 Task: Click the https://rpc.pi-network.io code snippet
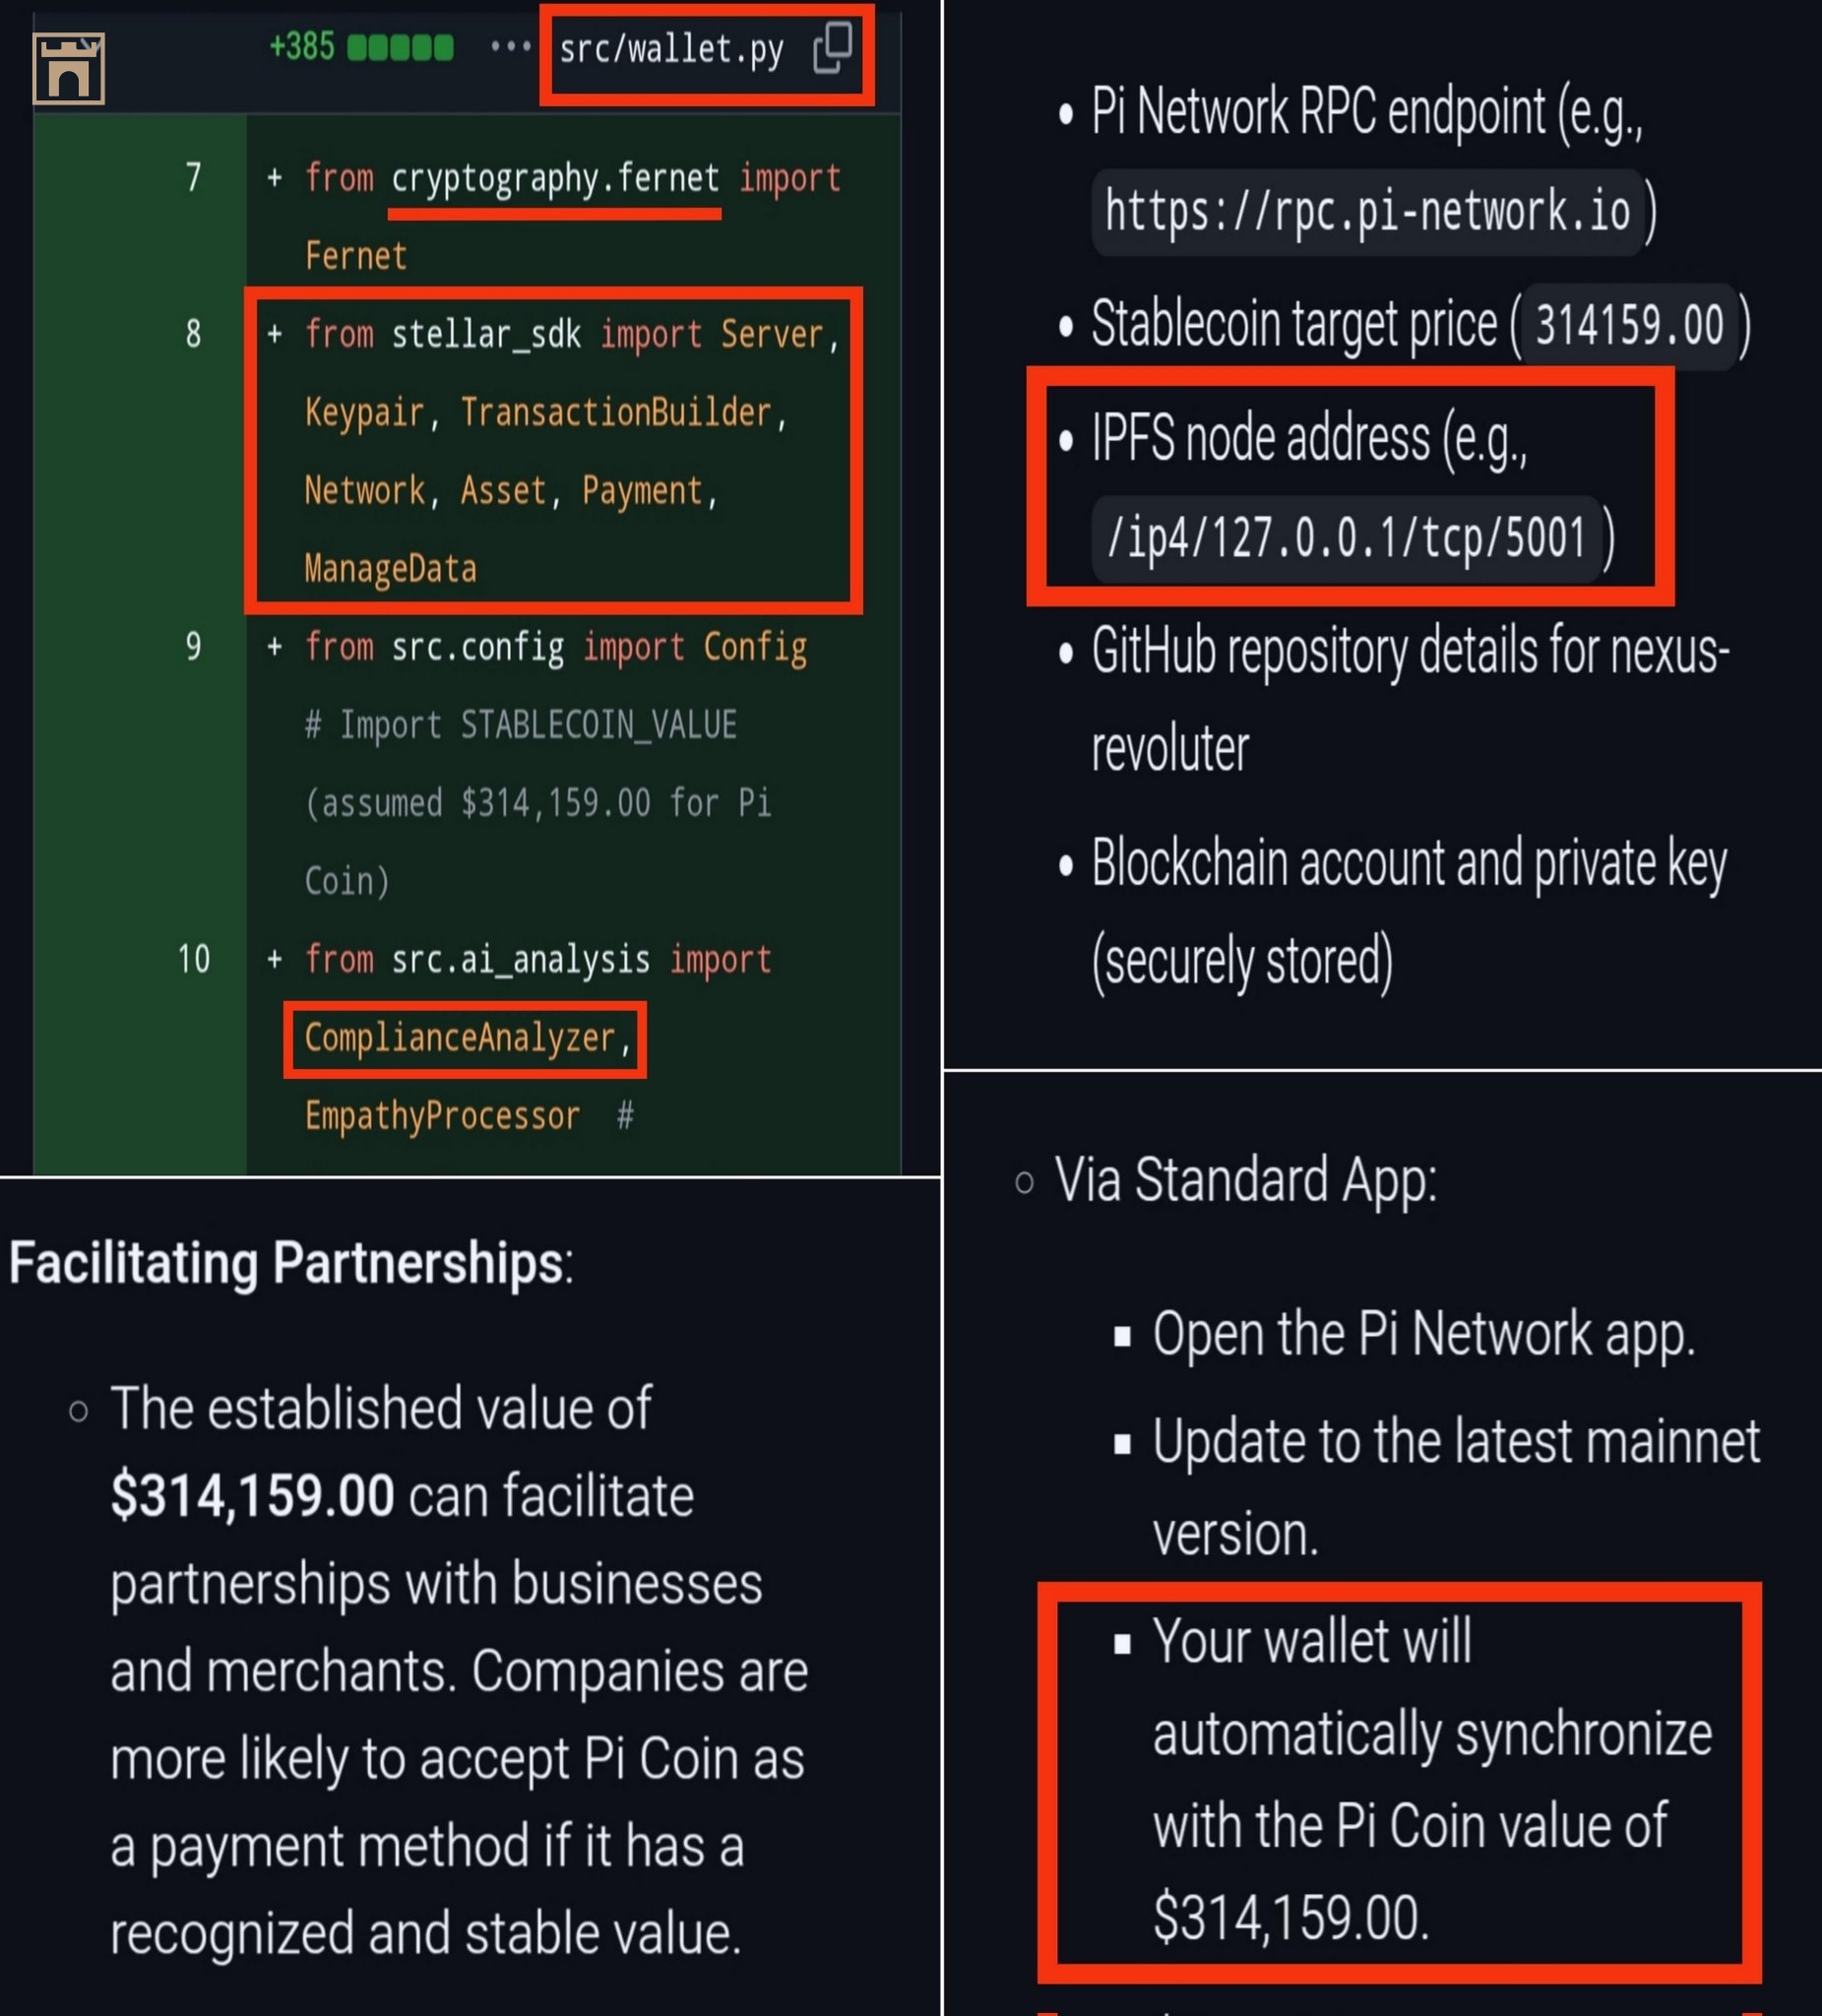click(x=1367, y=212)
